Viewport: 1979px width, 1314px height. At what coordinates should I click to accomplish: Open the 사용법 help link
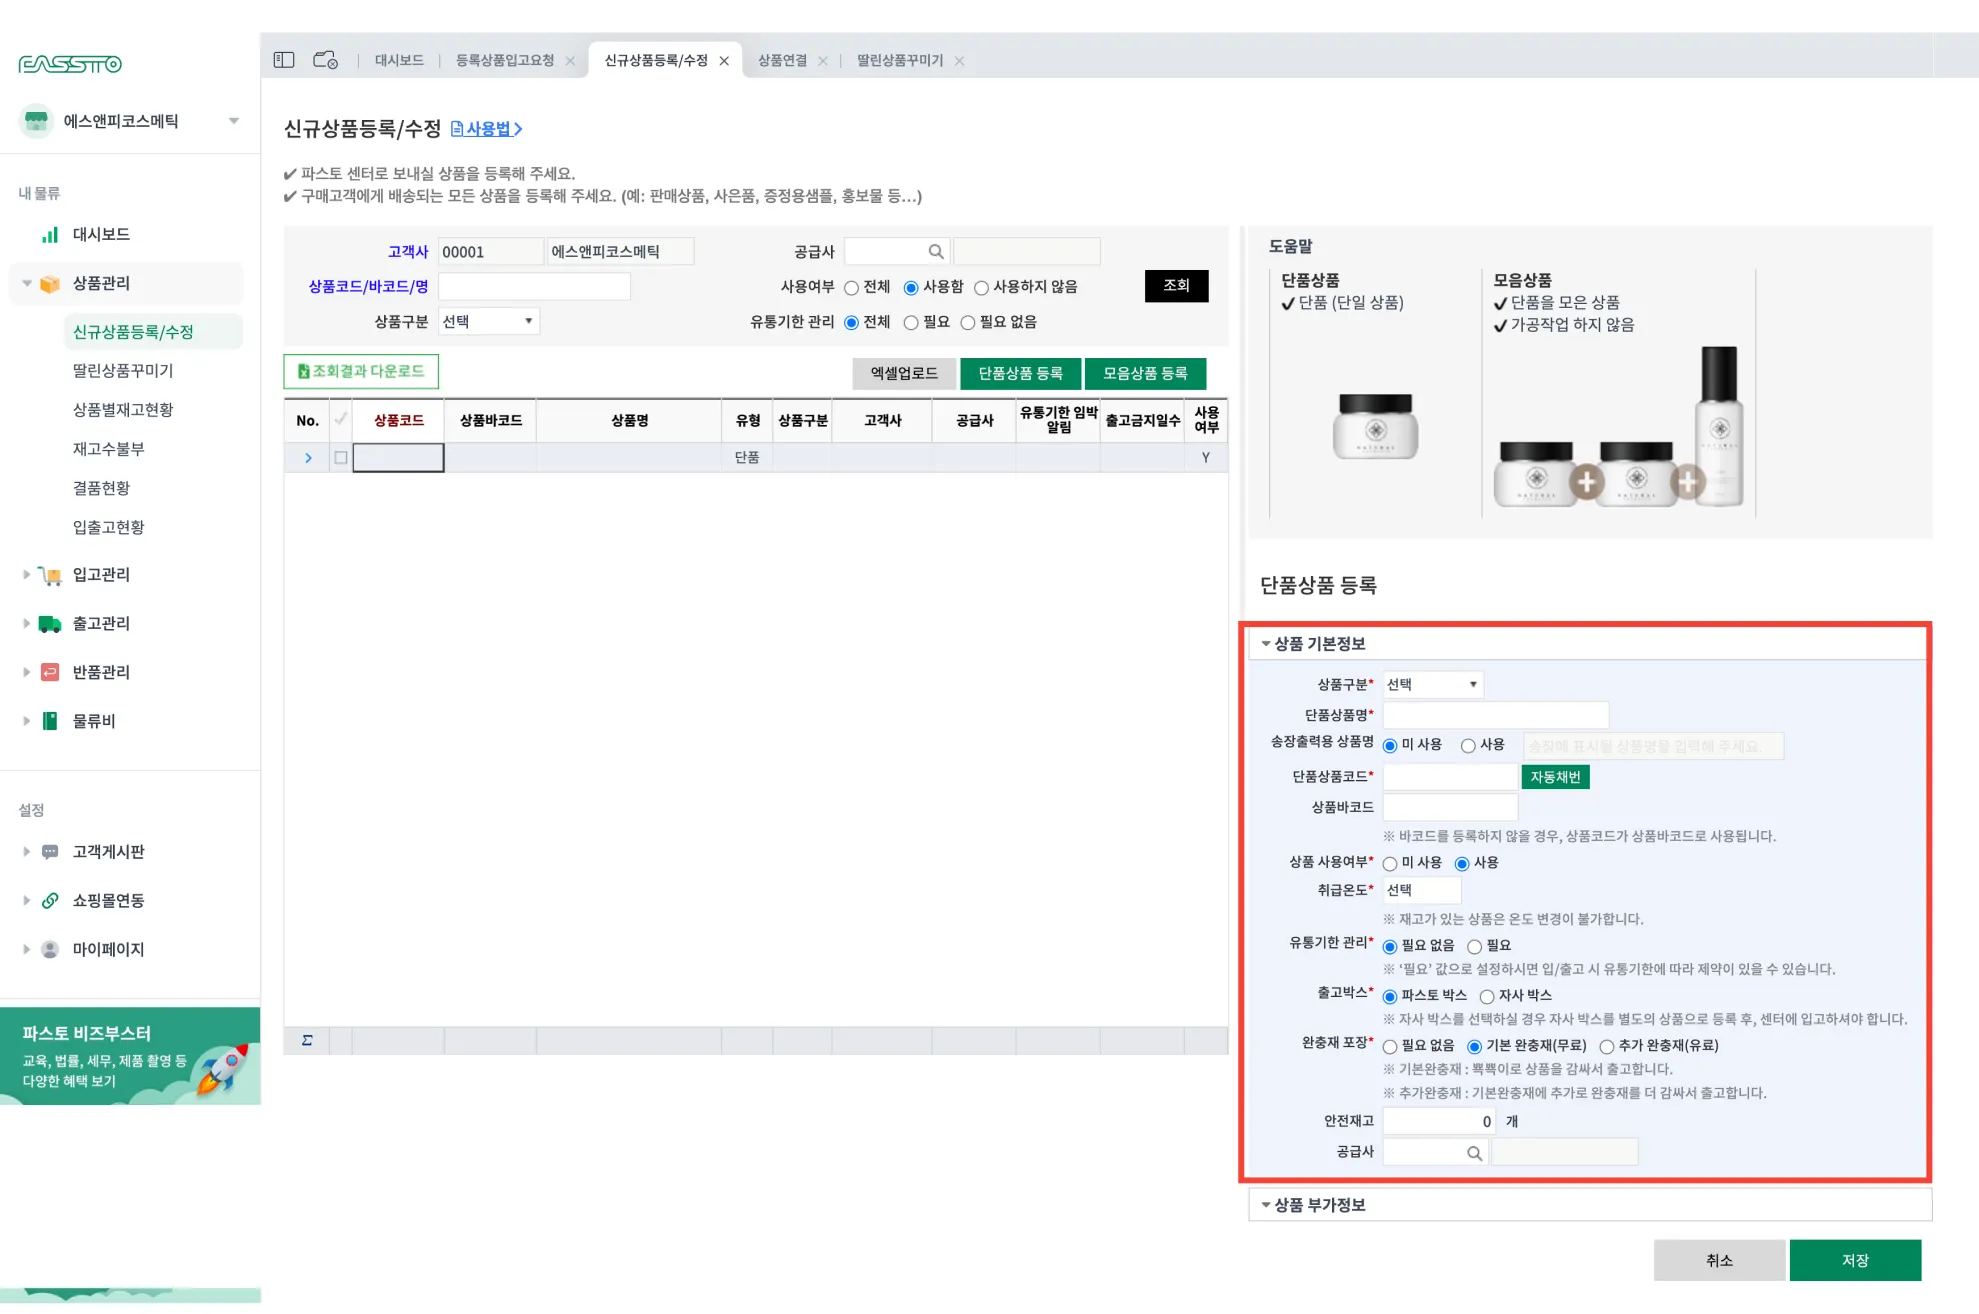[487, 129]
